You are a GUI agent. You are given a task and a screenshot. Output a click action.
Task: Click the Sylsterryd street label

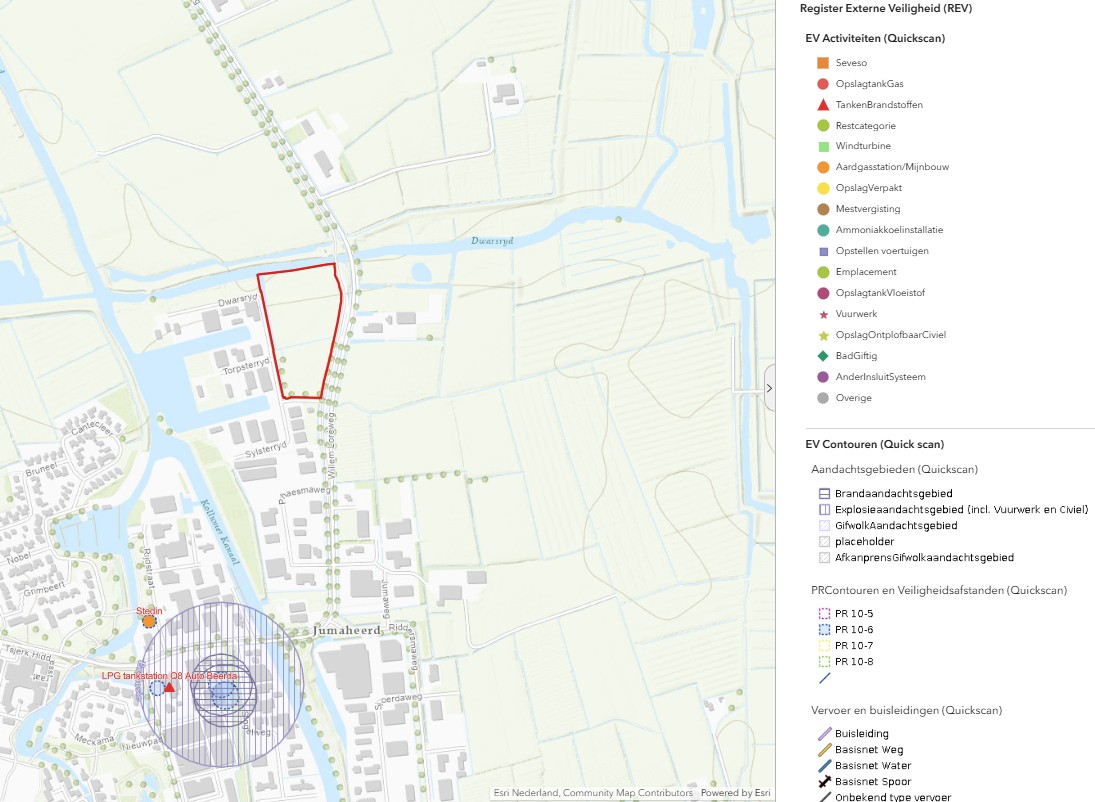(266, 449)
